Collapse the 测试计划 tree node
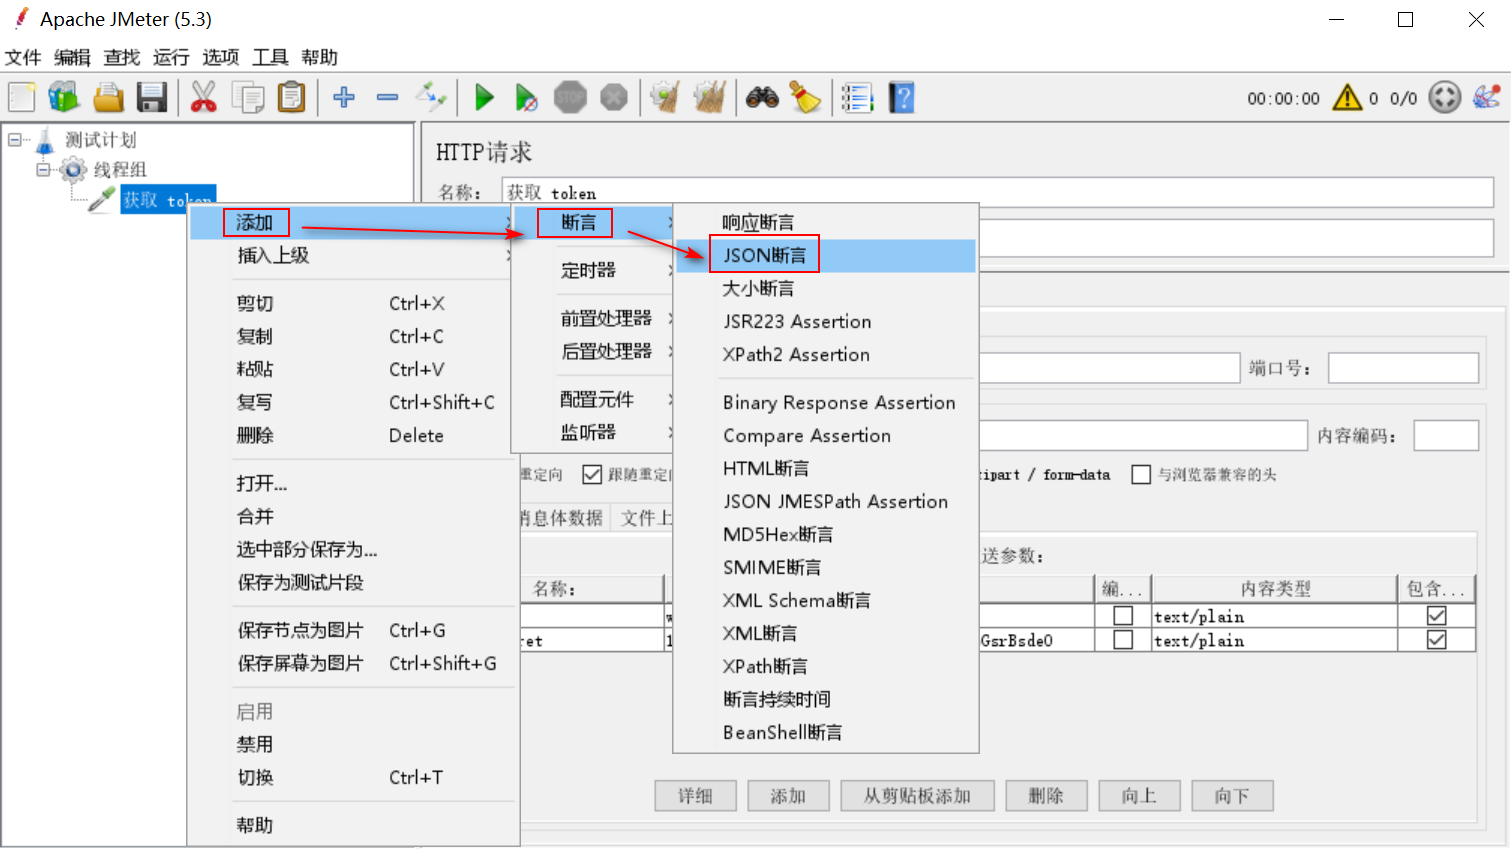Viewport: 1511px width, 849px height. click(15, 139)
